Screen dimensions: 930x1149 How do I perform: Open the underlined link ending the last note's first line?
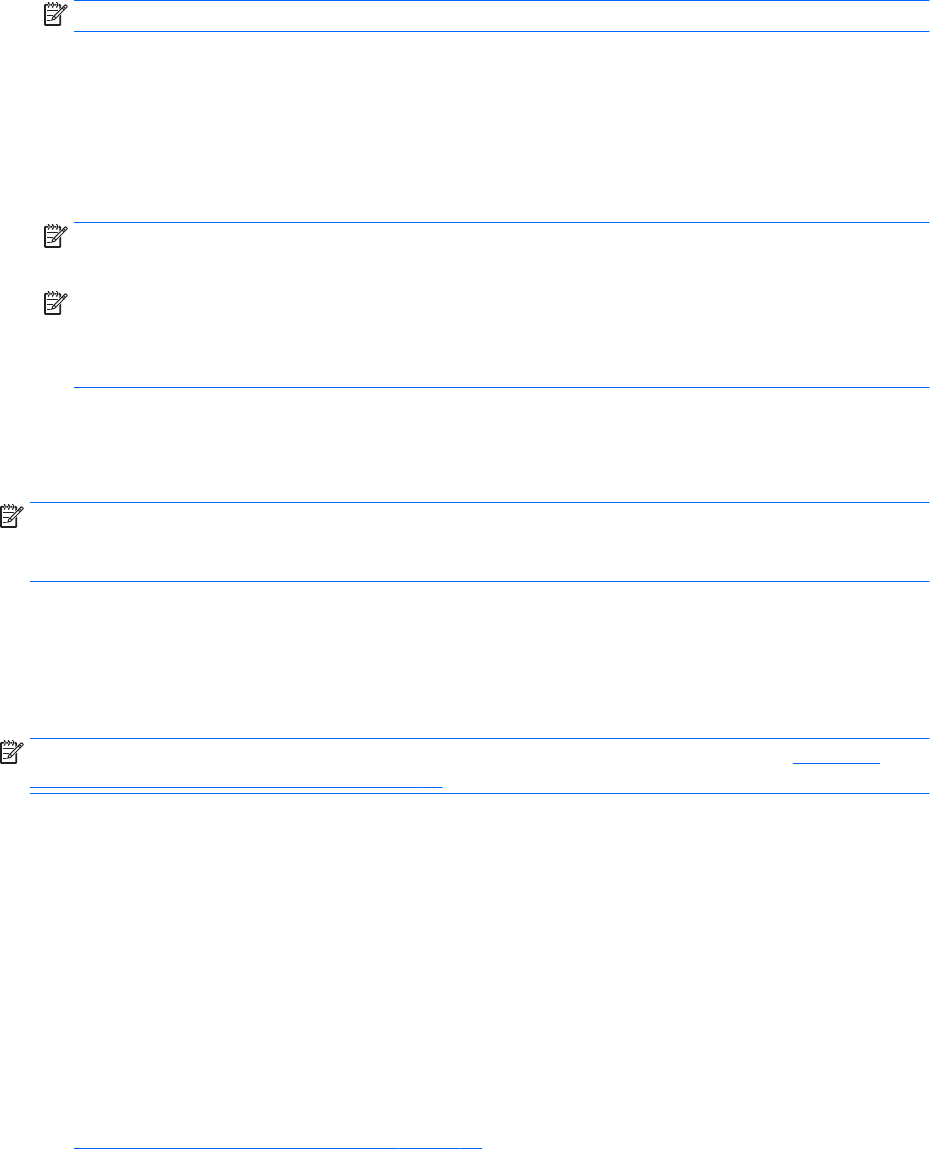click(835, 763)
